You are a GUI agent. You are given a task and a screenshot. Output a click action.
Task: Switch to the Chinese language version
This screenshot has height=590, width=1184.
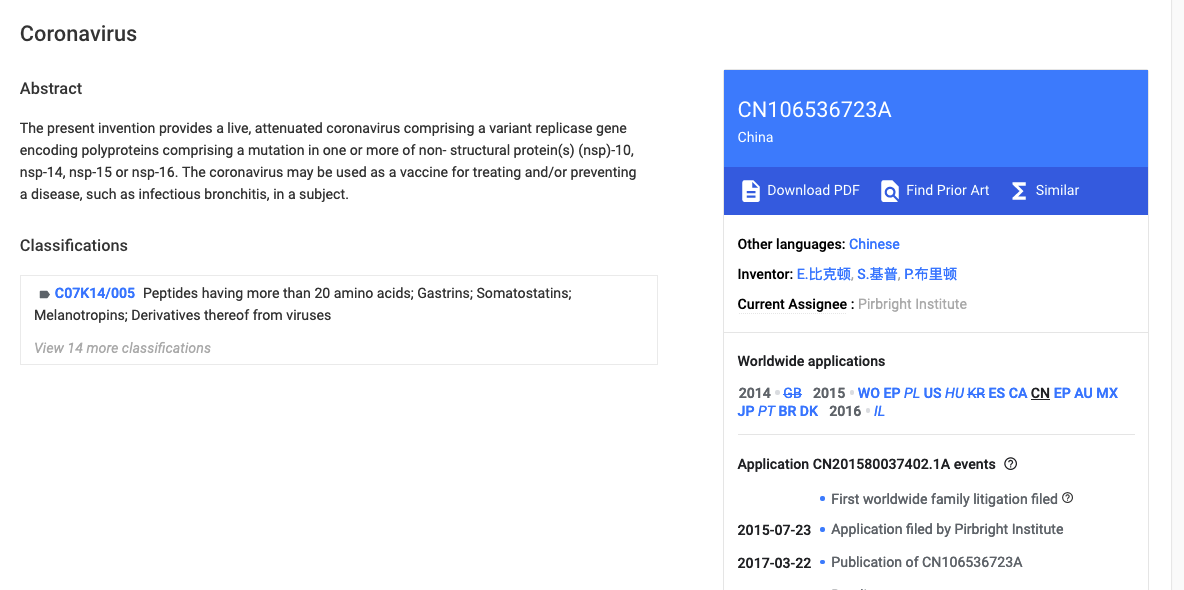[x=874, y=244]
